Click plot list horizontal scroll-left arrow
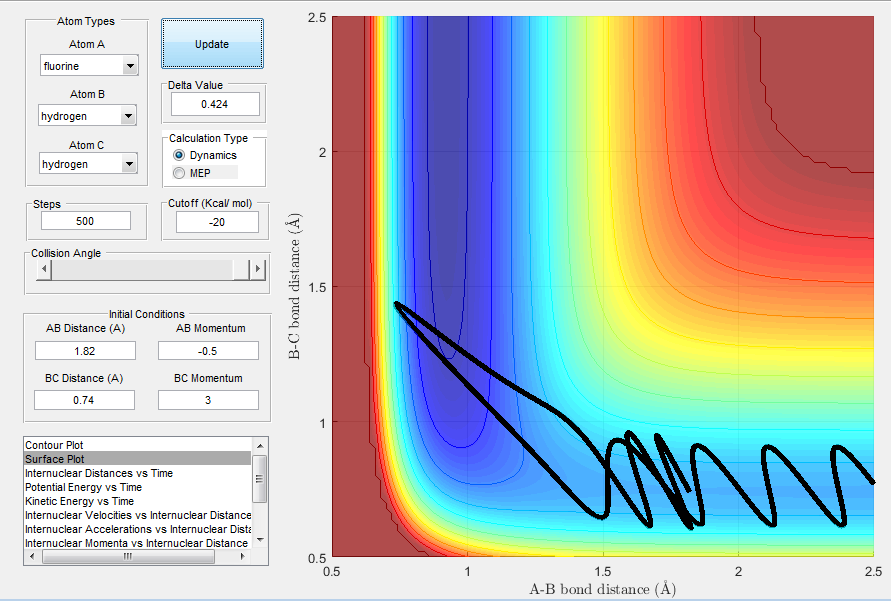 tap(32, 557)
